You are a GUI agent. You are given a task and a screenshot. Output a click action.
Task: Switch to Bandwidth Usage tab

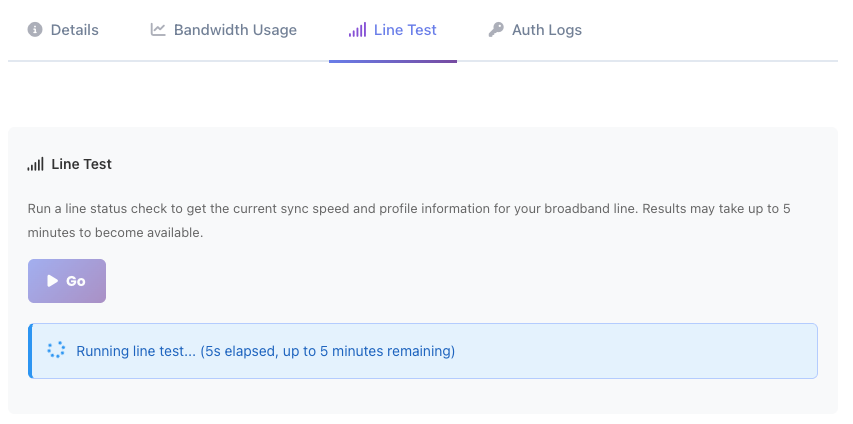(224, 30)
